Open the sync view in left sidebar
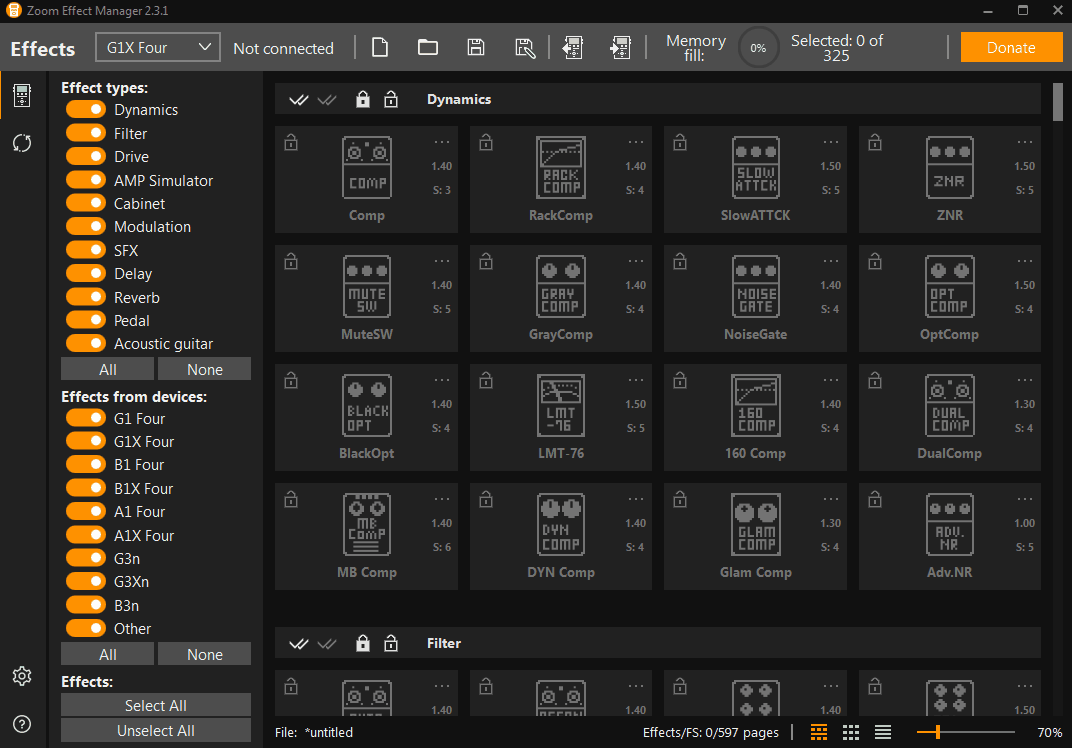Screen dimensions: 1072x748 [22, 143]
